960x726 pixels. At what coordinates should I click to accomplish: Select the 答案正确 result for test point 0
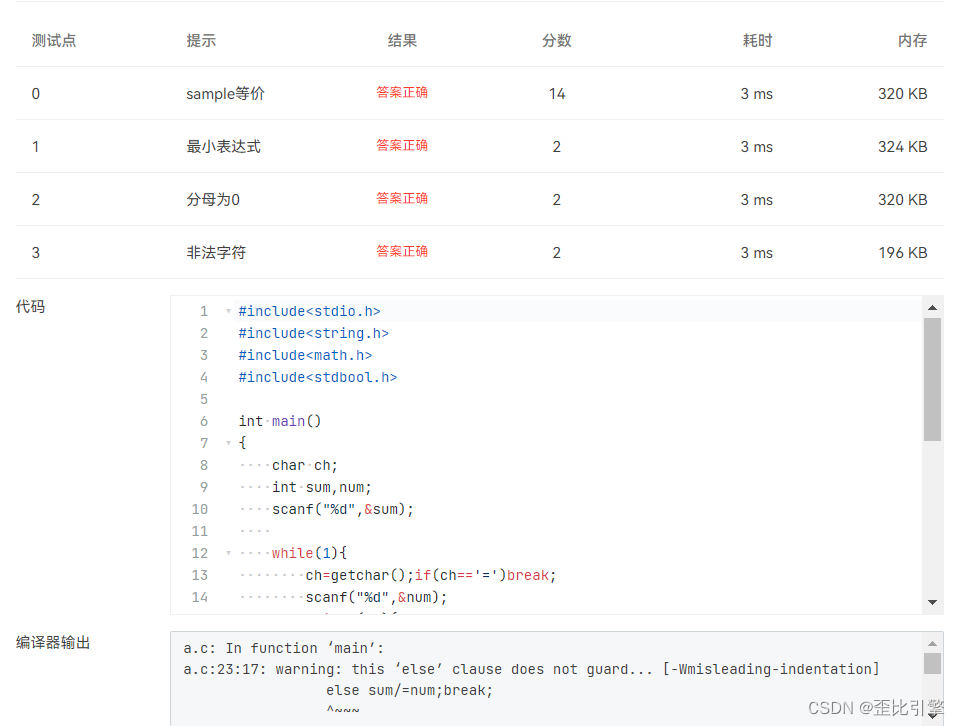(402, 94)
